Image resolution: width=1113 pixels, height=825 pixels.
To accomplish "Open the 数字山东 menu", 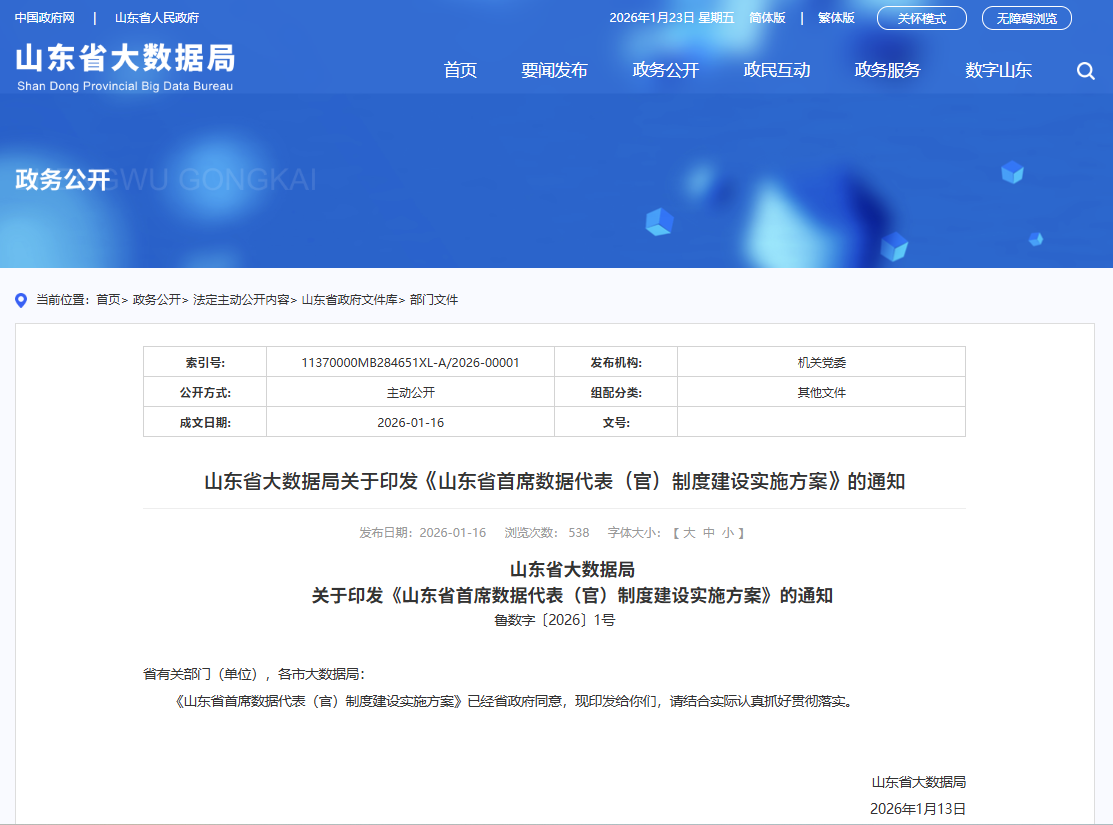I will click(x=998, y=70).
